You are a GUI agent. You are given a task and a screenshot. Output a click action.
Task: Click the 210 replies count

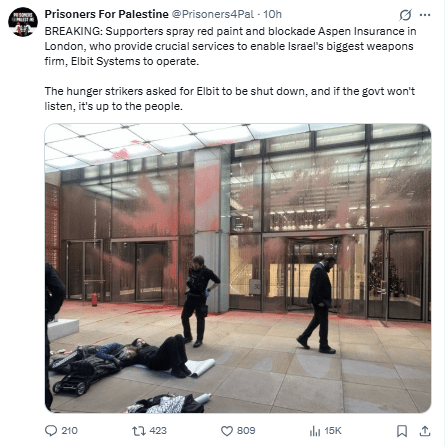point(69,431)
